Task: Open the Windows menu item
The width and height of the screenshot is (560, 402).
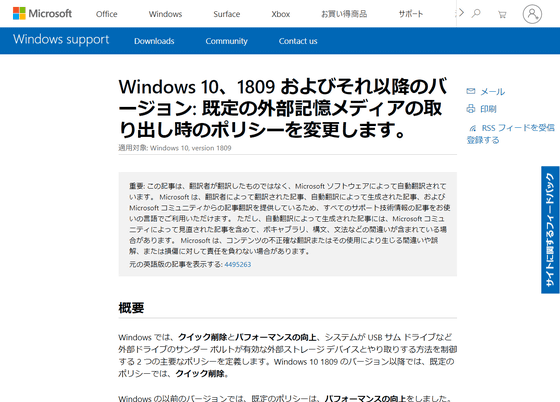Action: pos(165,14)
